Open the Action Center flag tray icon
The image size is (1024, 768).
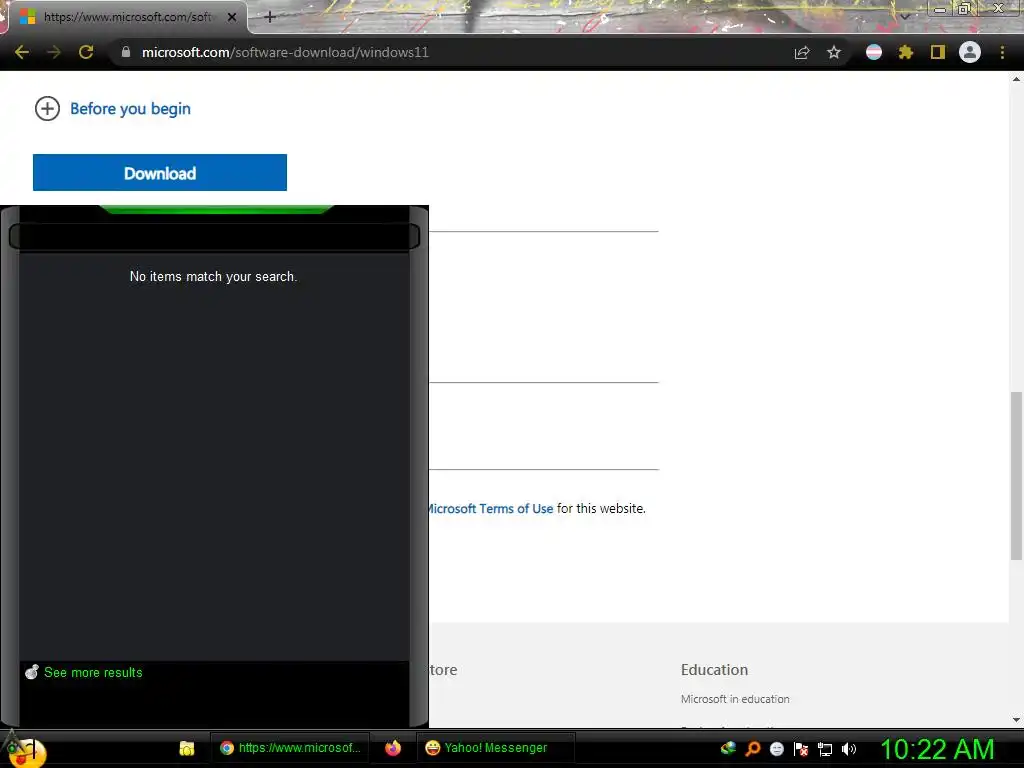[801, 749]
